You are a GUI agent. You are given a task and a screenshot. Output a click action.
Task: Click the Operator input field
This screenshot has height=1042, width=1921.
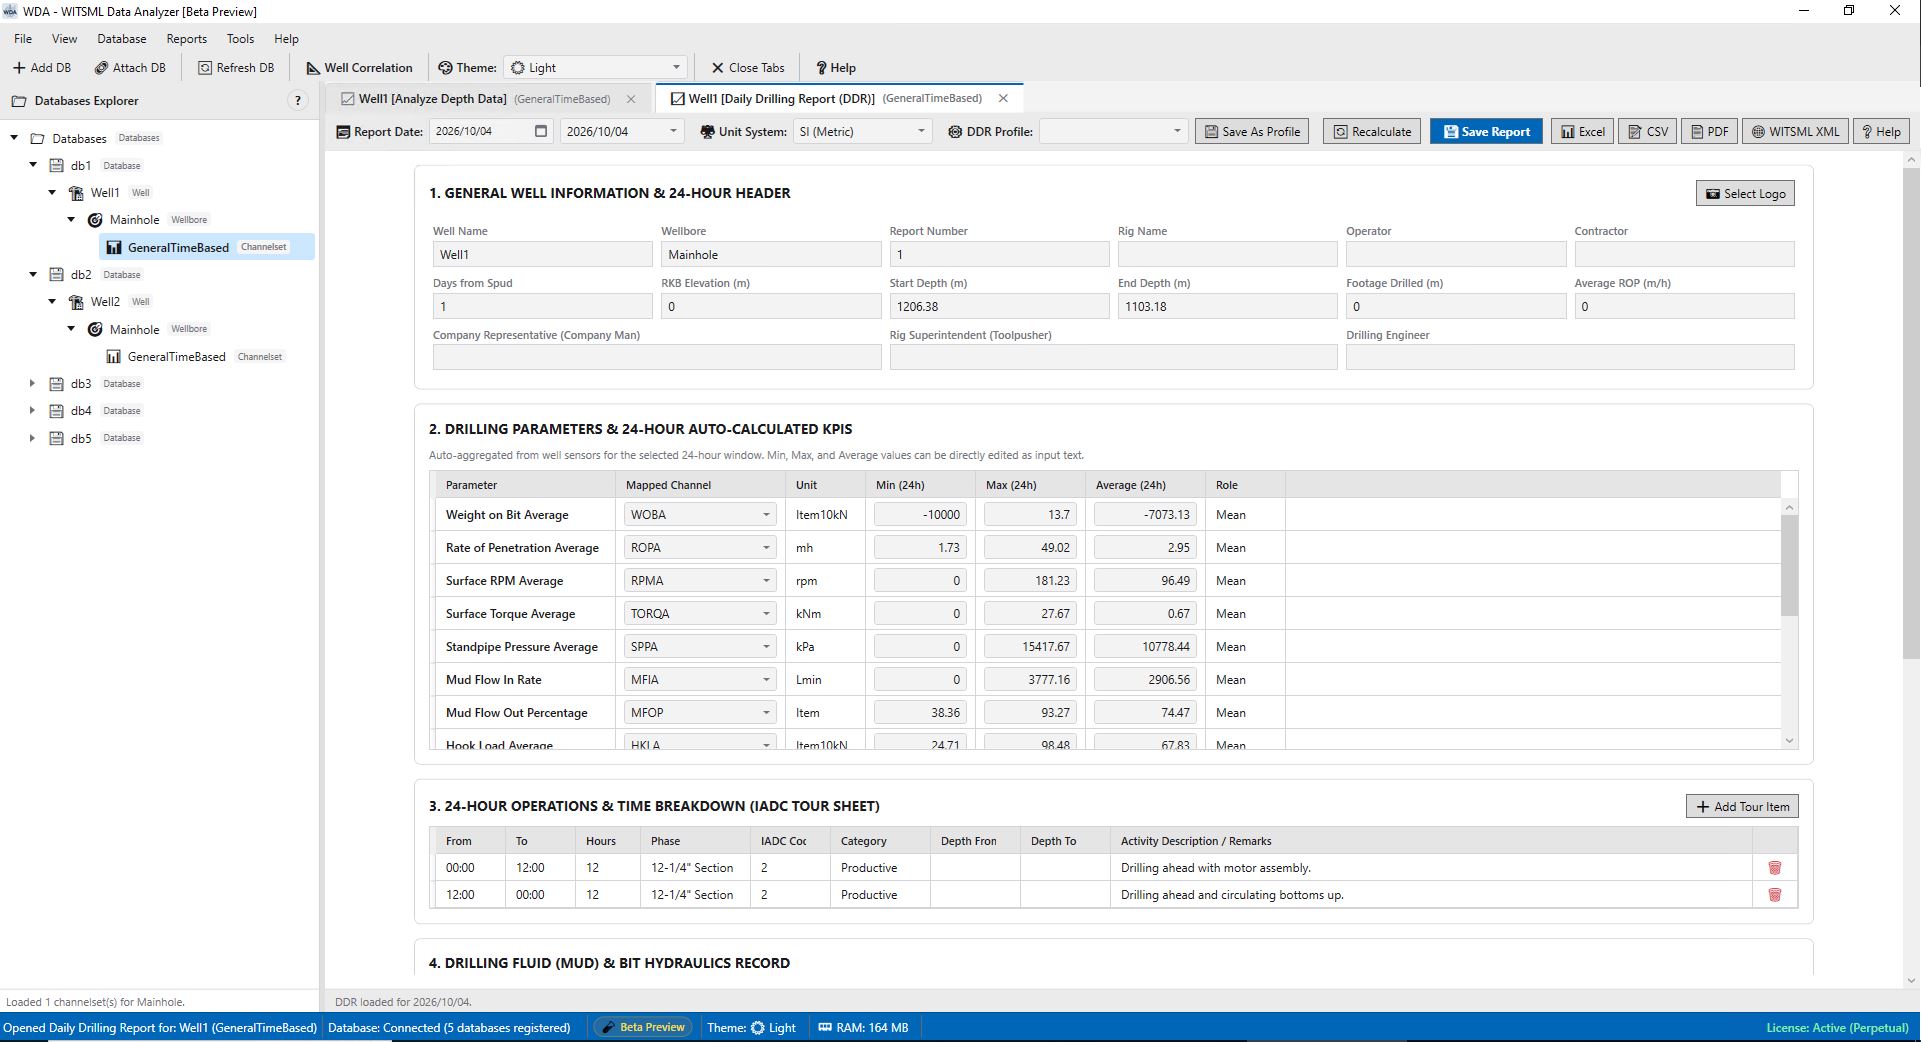(x=1455, y=255)
